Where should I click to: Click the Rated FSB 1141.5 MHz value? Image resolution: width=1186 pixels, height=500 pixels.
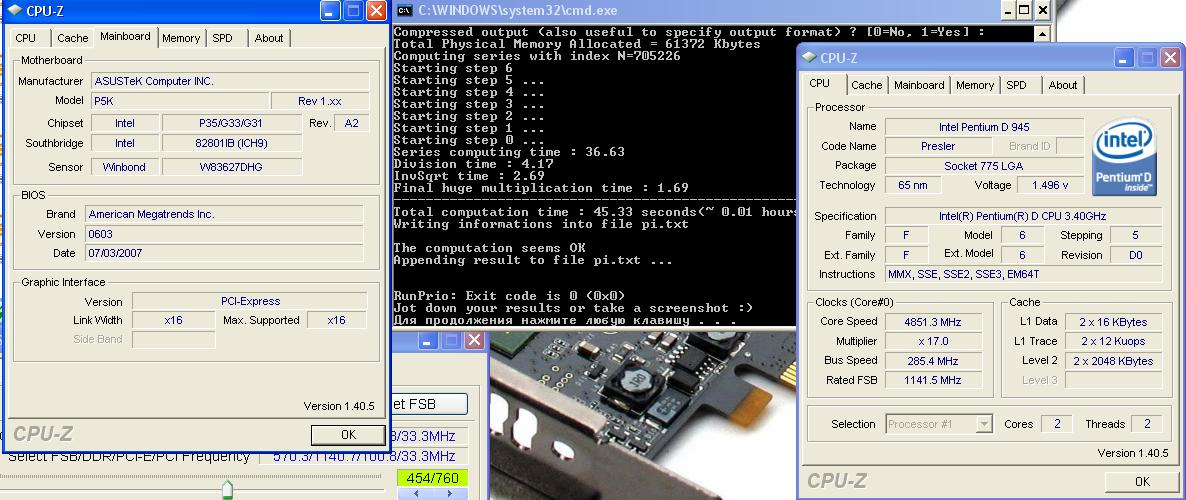(x=933, y=380)
